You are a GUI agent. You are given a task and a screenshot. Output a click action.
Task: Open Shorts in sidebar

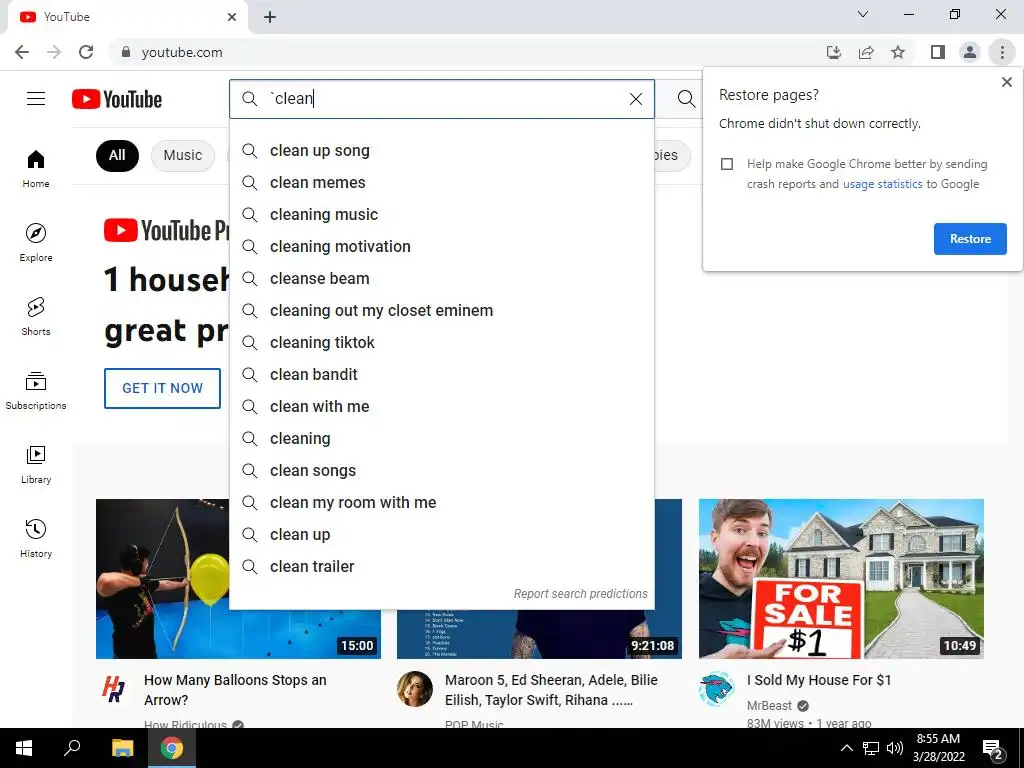coord(36,317)
